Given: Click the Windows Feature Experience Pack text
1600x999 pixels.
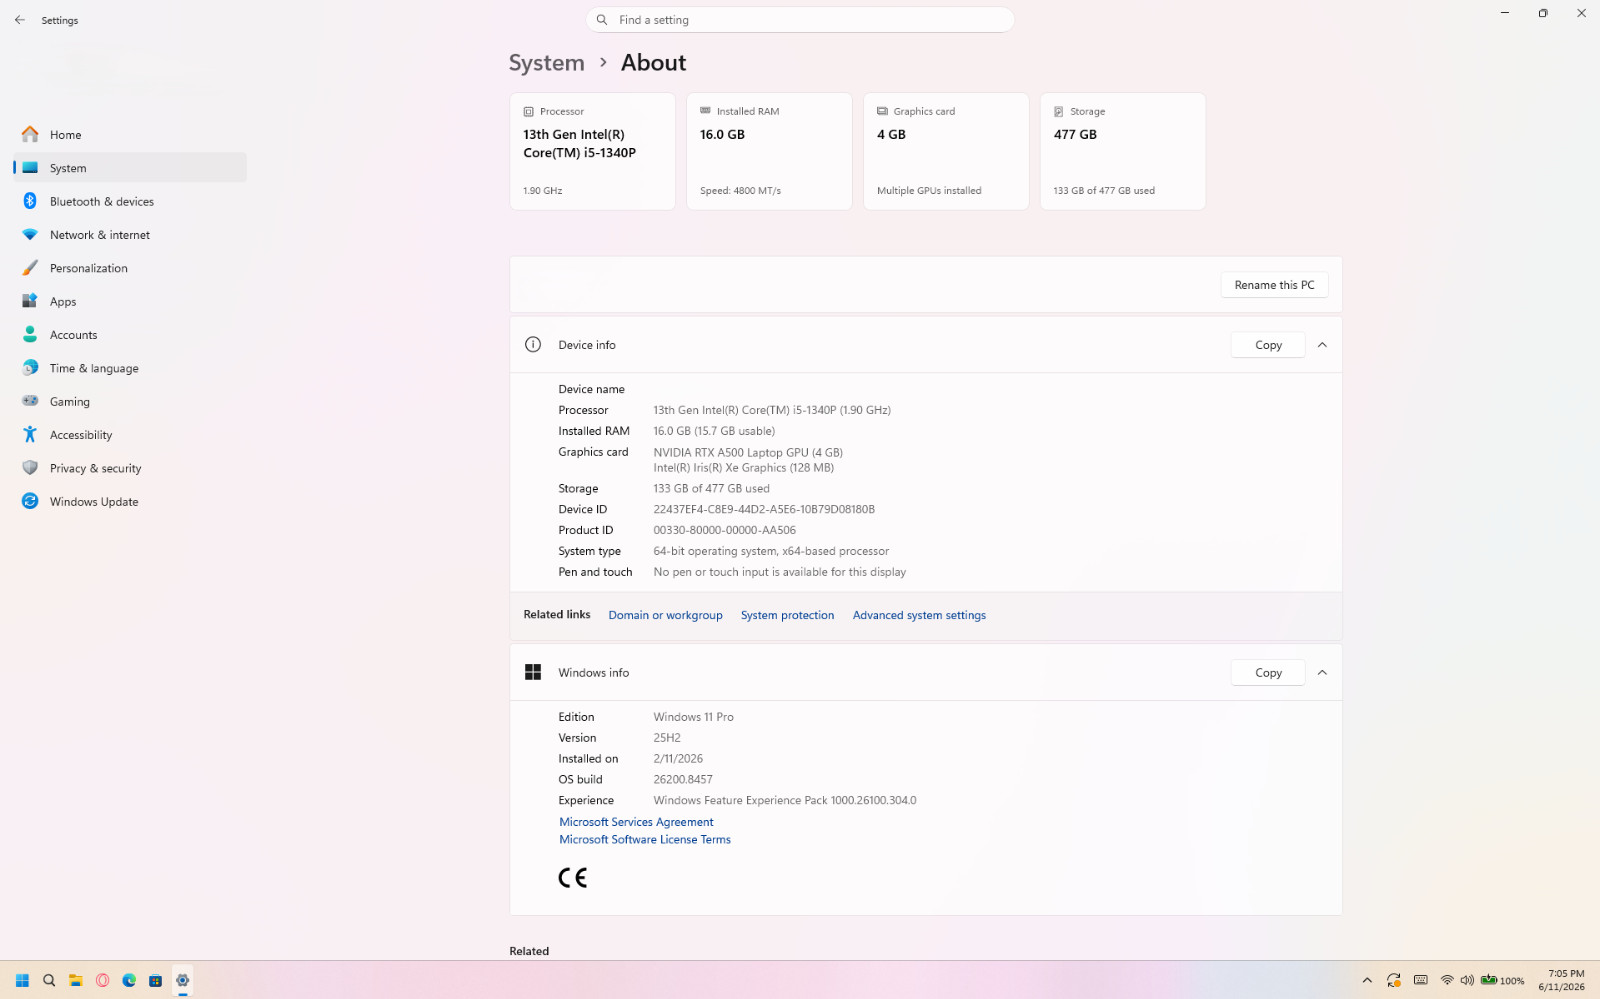Looking at the screenshot, I should pos(785,801).
